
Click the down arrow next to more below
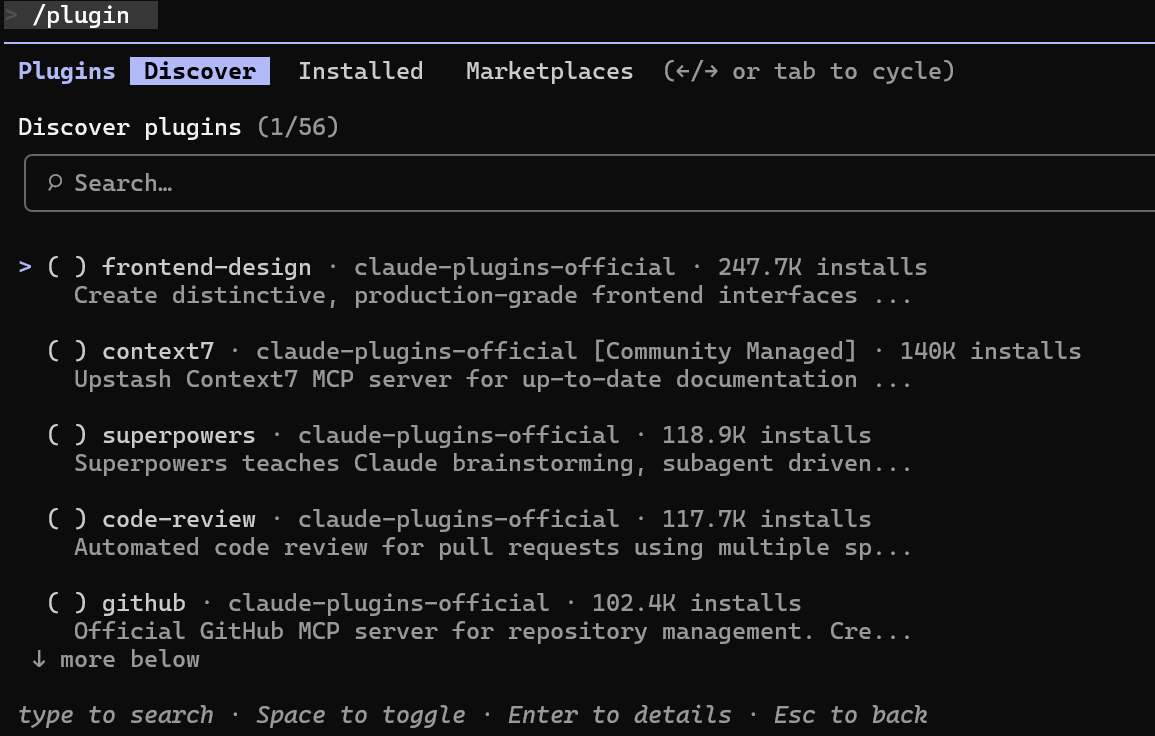(x=39, y=659)
